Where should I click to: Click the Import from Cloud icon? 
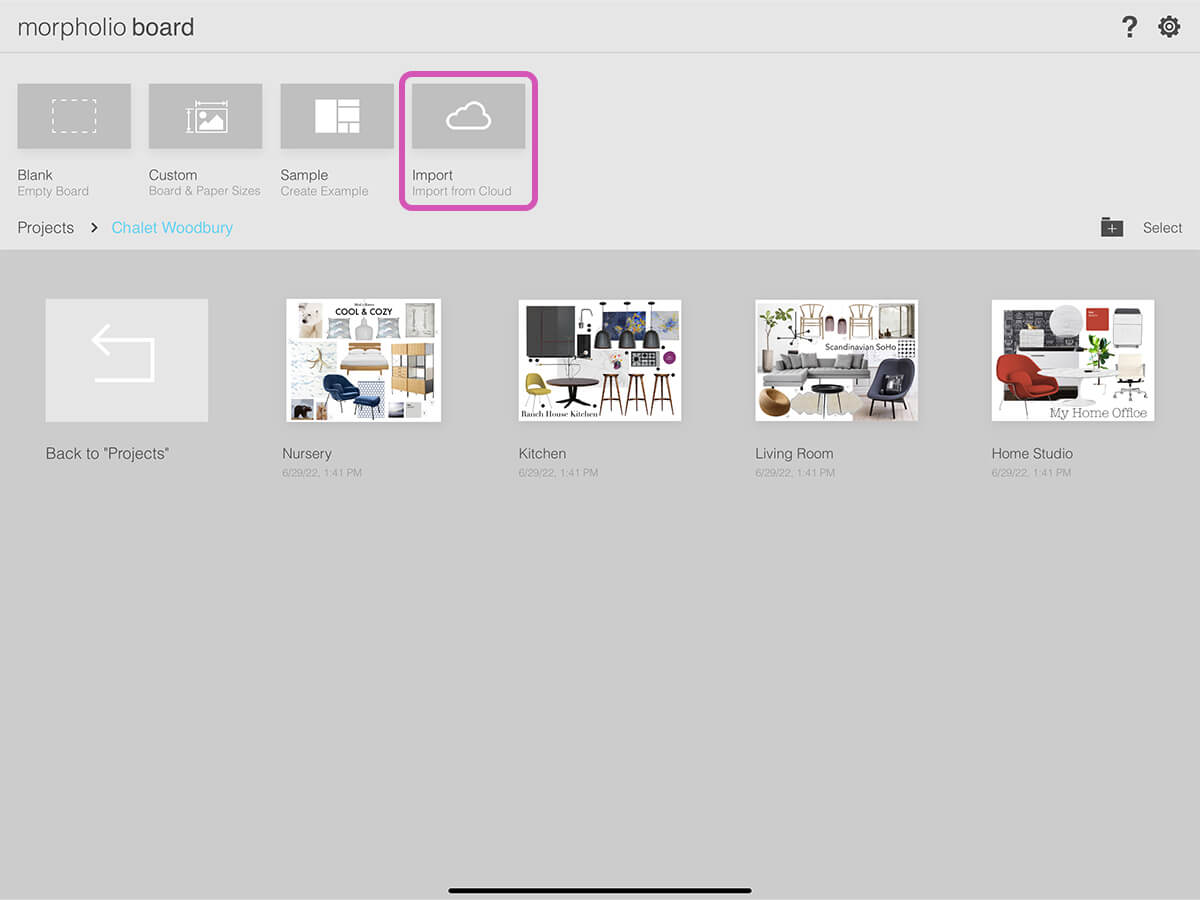point(468,117)
